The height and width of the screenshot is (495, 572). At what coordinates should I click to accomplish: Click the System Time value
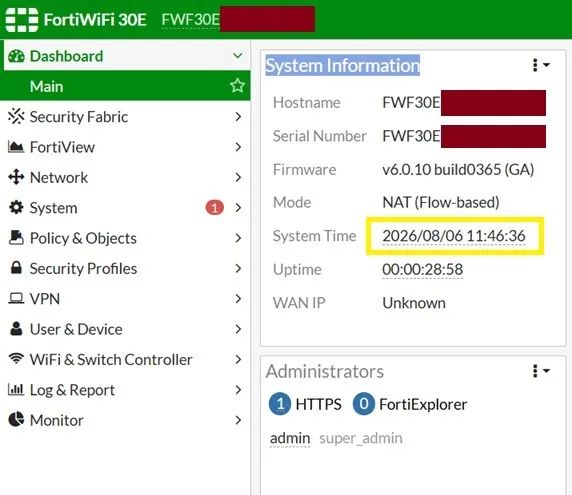[454, 236]
